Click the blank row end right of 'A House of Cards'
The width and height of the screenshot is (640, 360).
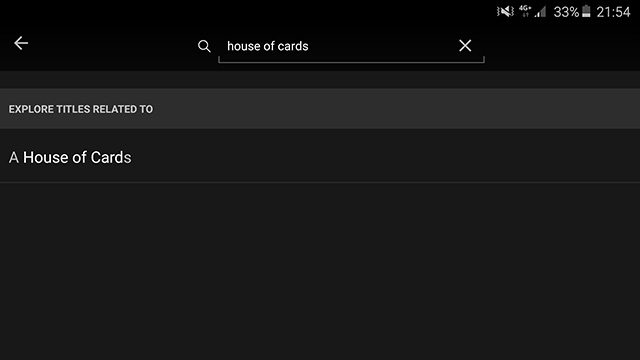tap(386, 157)
